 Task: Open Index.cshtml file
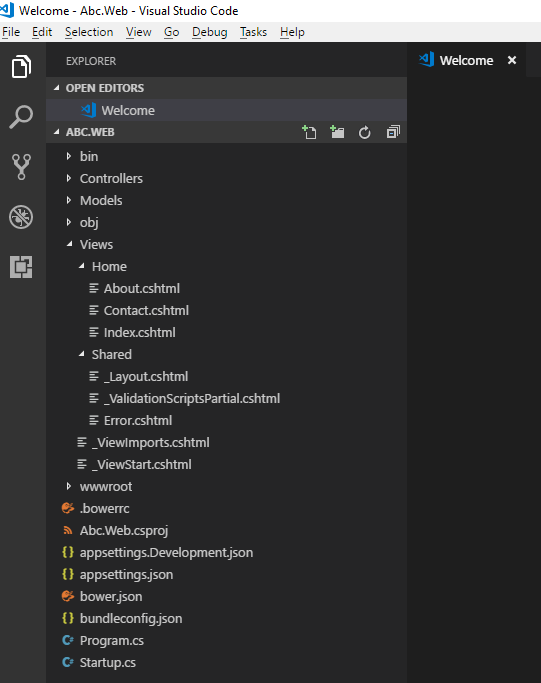click(x=227, y=332)
